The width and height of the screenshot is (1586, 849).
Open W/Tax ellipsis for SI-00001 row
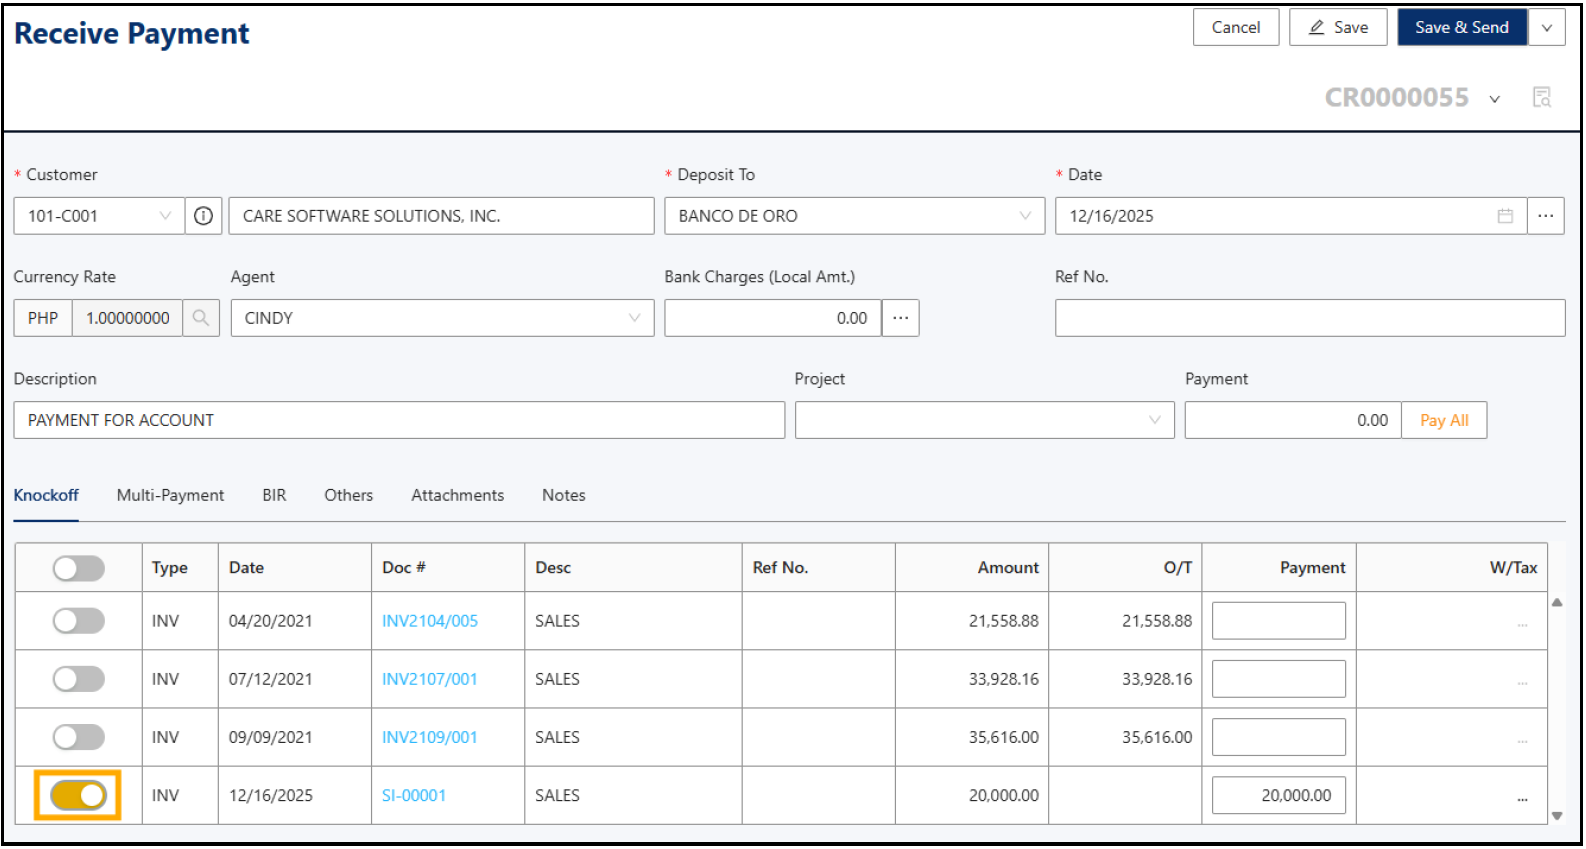(x=1522, y=797)
